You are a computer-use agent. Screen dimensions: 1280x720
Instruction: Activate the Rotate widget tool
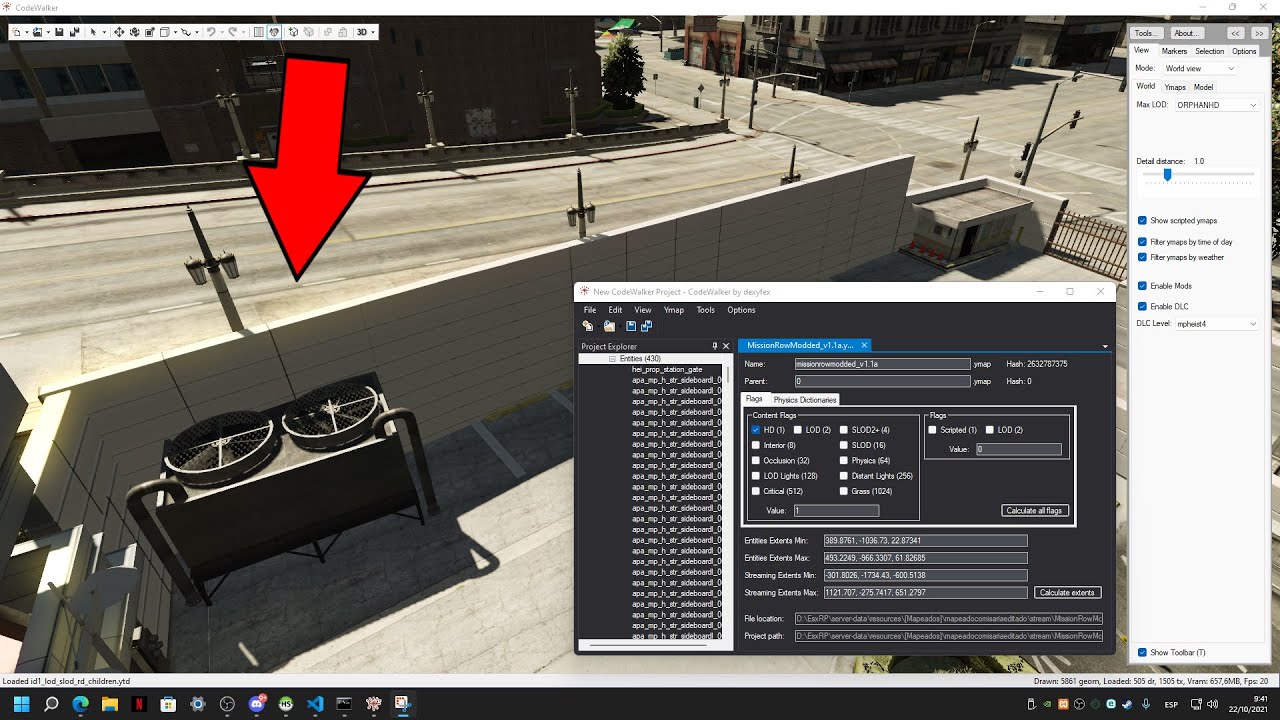pyautogui.click(x=134, y=32)
